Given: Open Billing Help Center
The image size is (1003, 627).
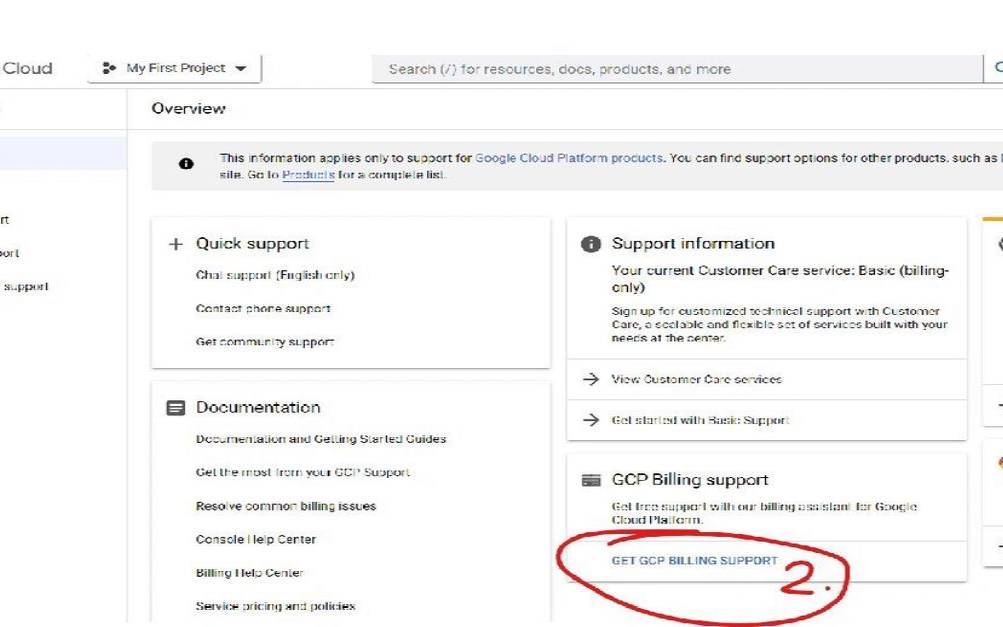Looking at the screenshot, I should (x=249, y=573).
